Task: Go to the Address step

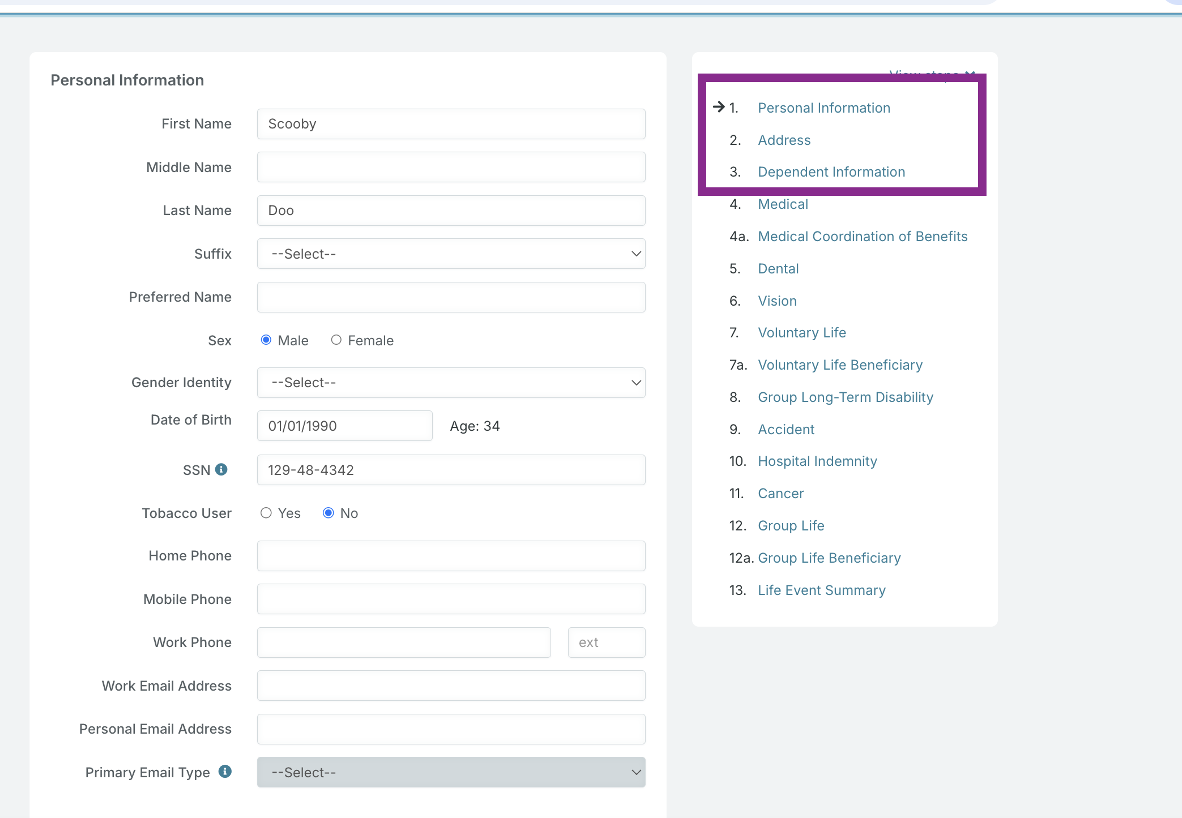Action: [x=784, y=140]
